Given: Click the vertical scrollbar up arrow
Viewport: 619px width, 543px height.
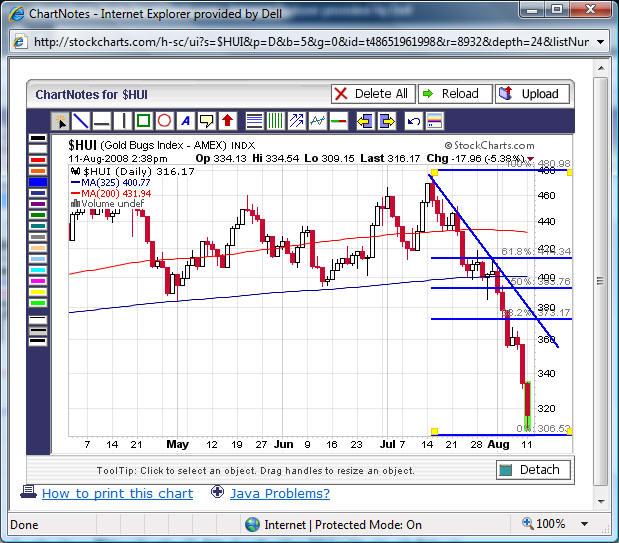Looking at the screenshot, I should tap(601, 68).
